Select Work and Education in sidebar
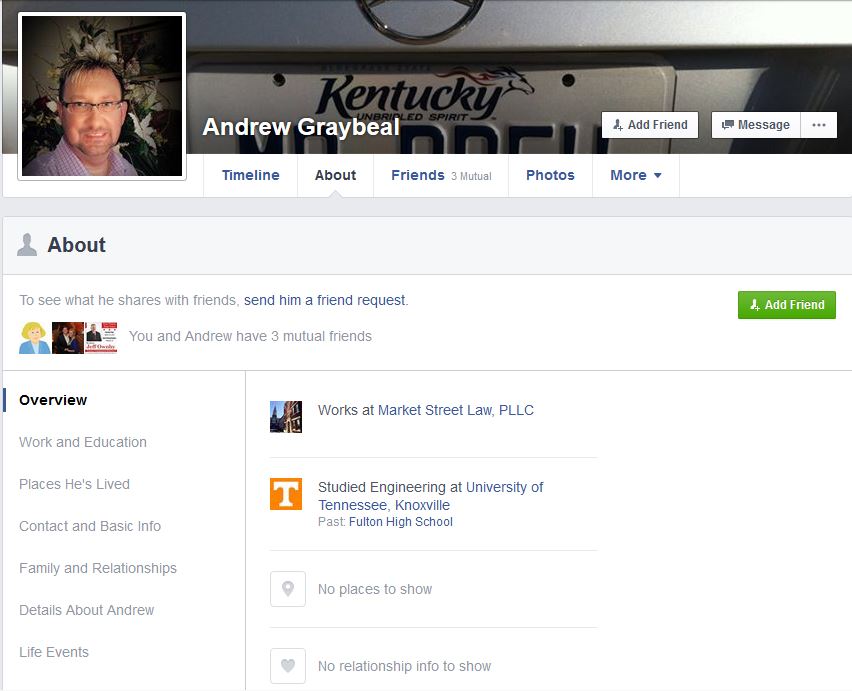The width and height of the screenshot is (852, 691). [83, 442]
